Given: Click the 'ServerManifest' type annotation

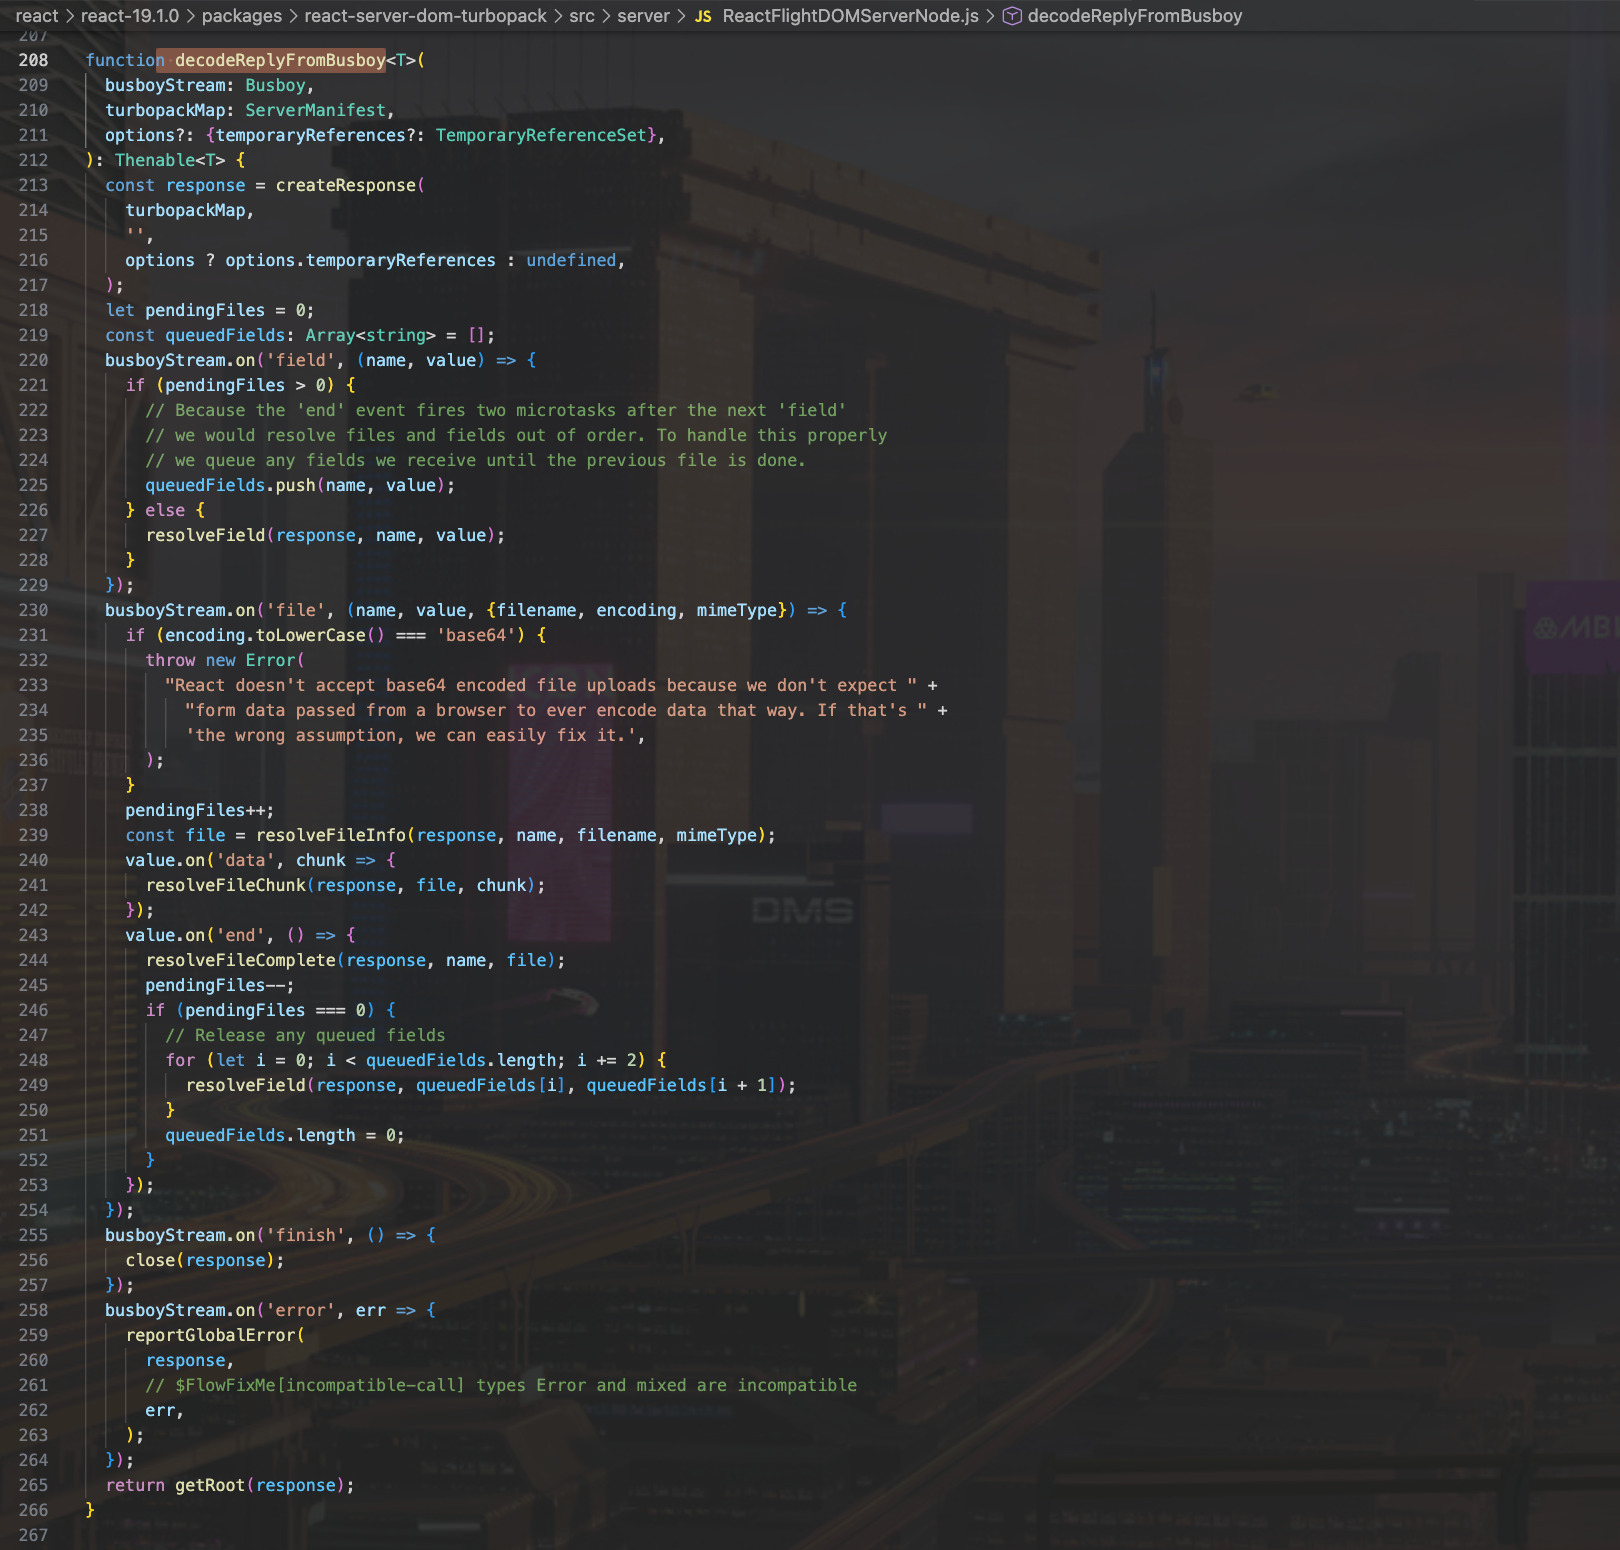Looking at the screenshot, I should 315,110.
